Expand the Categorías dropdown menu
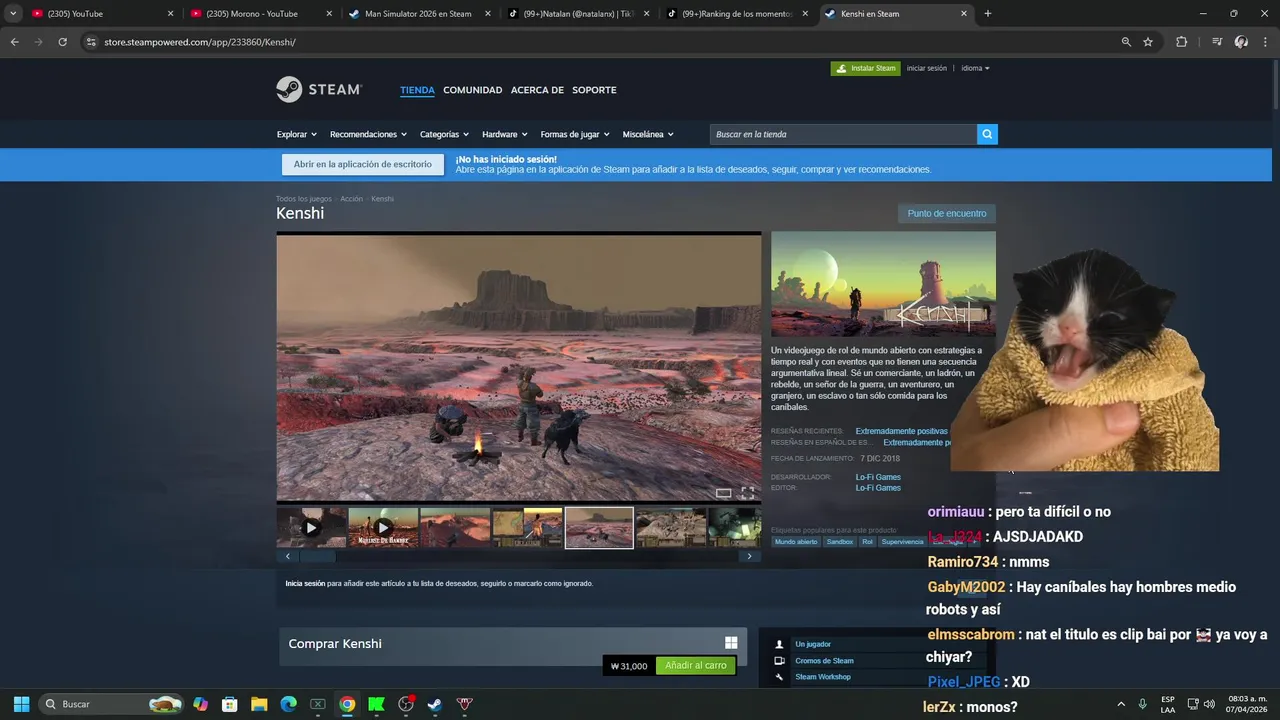 coord(444,134)
